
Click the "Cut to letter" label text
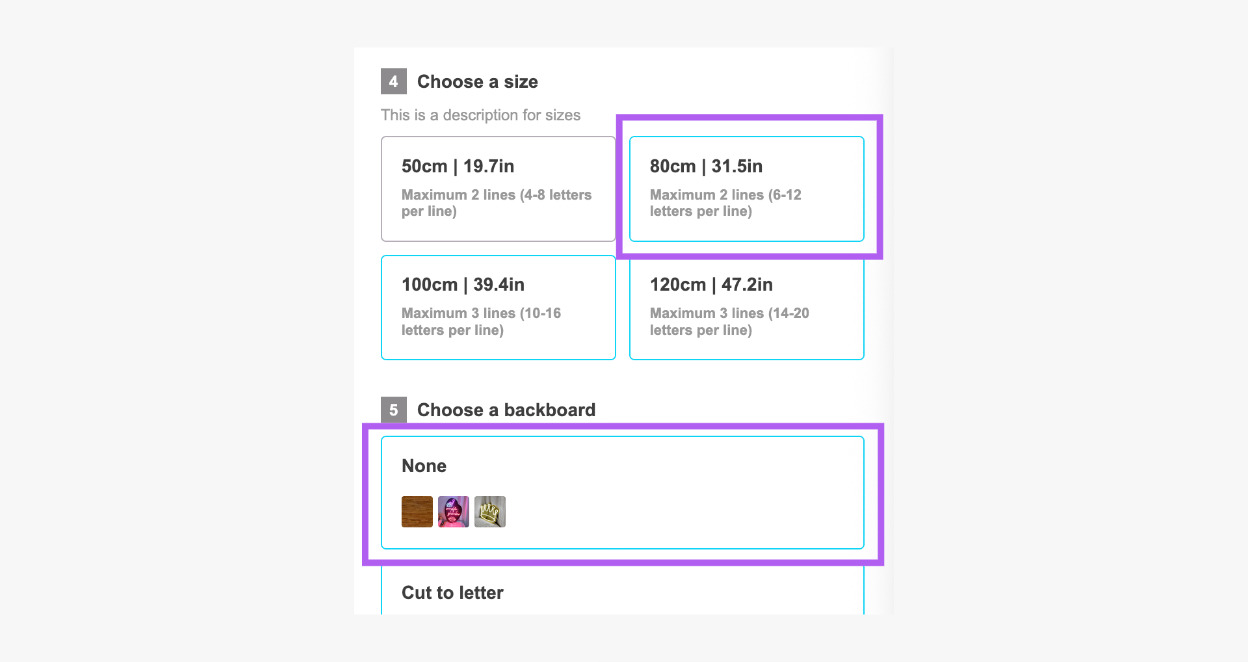coord(452,593)
